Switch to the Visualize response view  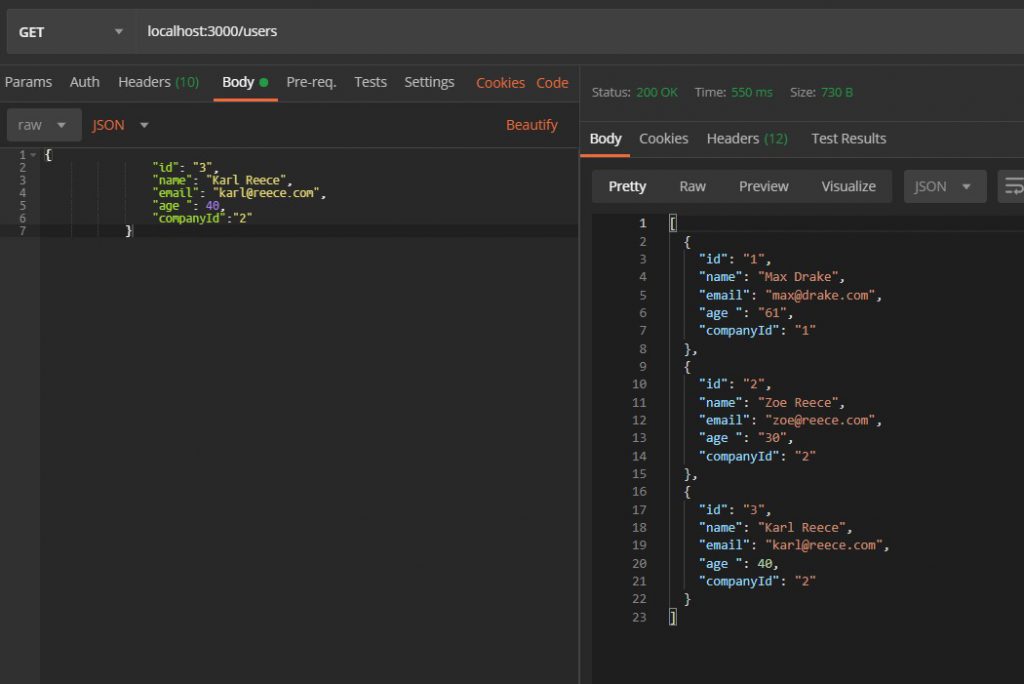click(848, 186)
